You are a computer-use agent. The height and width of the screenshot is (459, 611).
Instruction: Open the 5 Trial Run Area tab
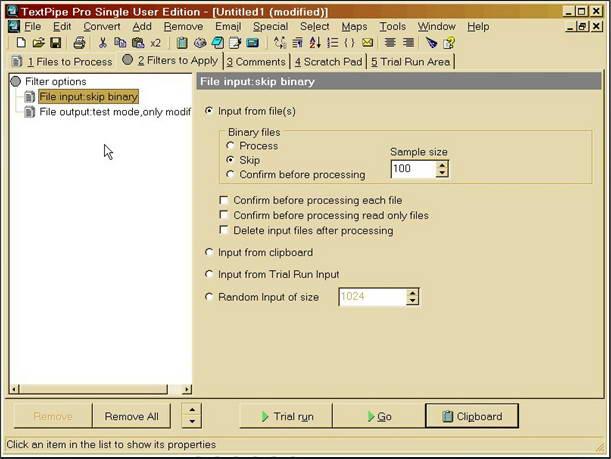pos(410,62)
